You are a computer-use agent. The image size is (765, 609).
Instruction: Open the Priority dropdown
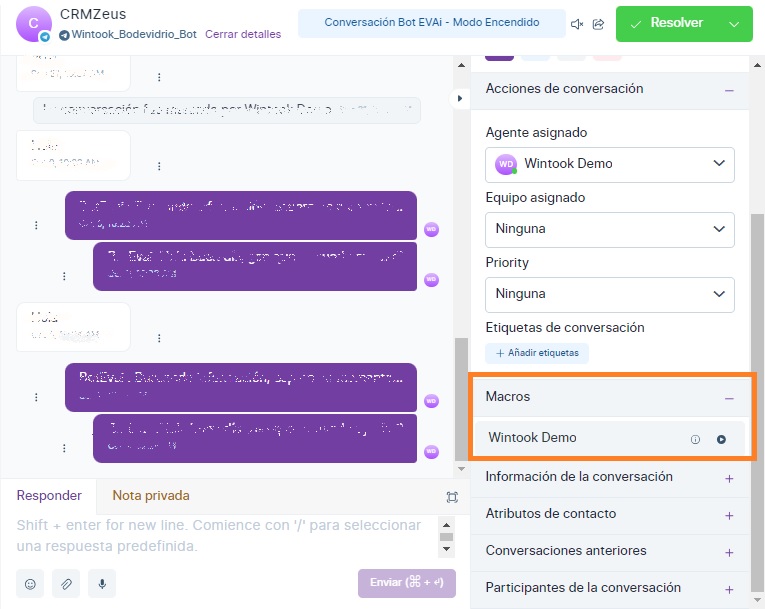coord(610,294)
